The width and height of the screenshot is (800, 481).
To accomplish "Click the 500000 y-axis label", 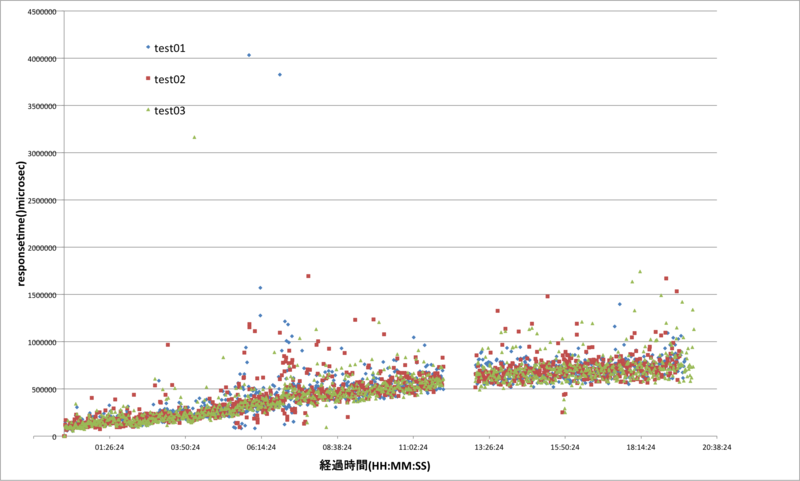I will [x=44, y=390].
